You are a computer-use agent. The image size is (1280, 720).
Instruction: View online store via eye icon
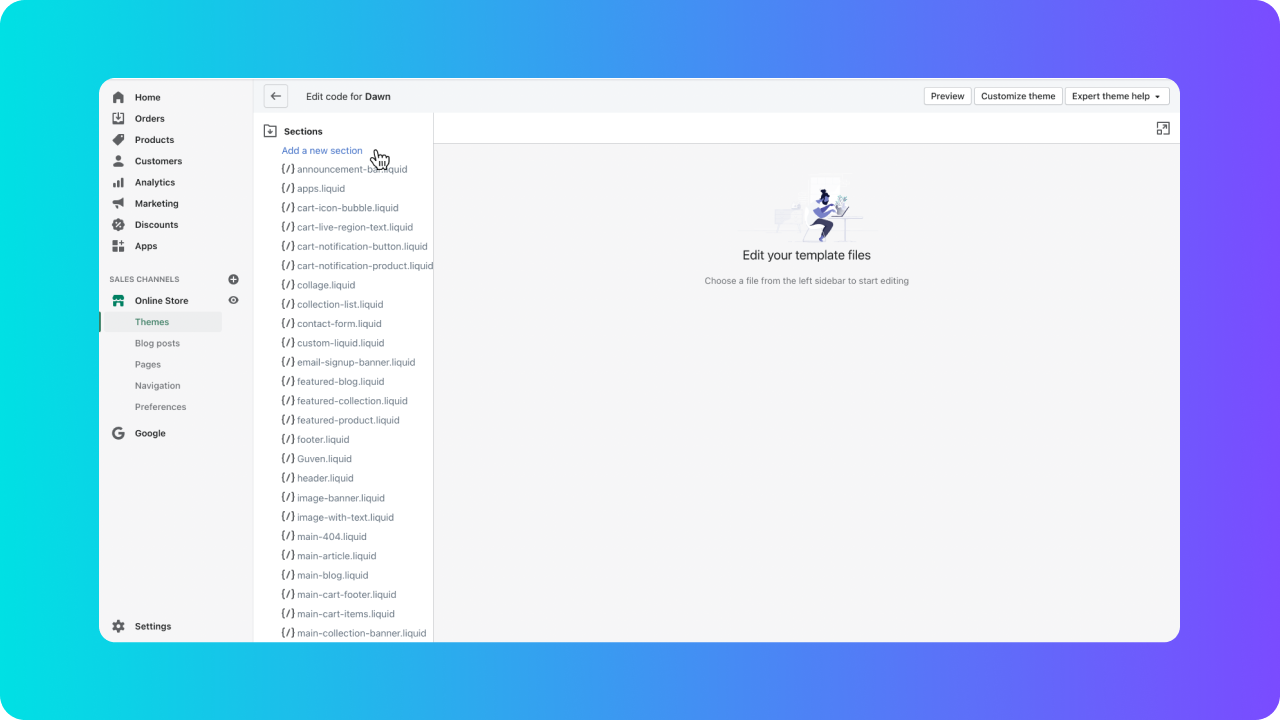[233, 300]
